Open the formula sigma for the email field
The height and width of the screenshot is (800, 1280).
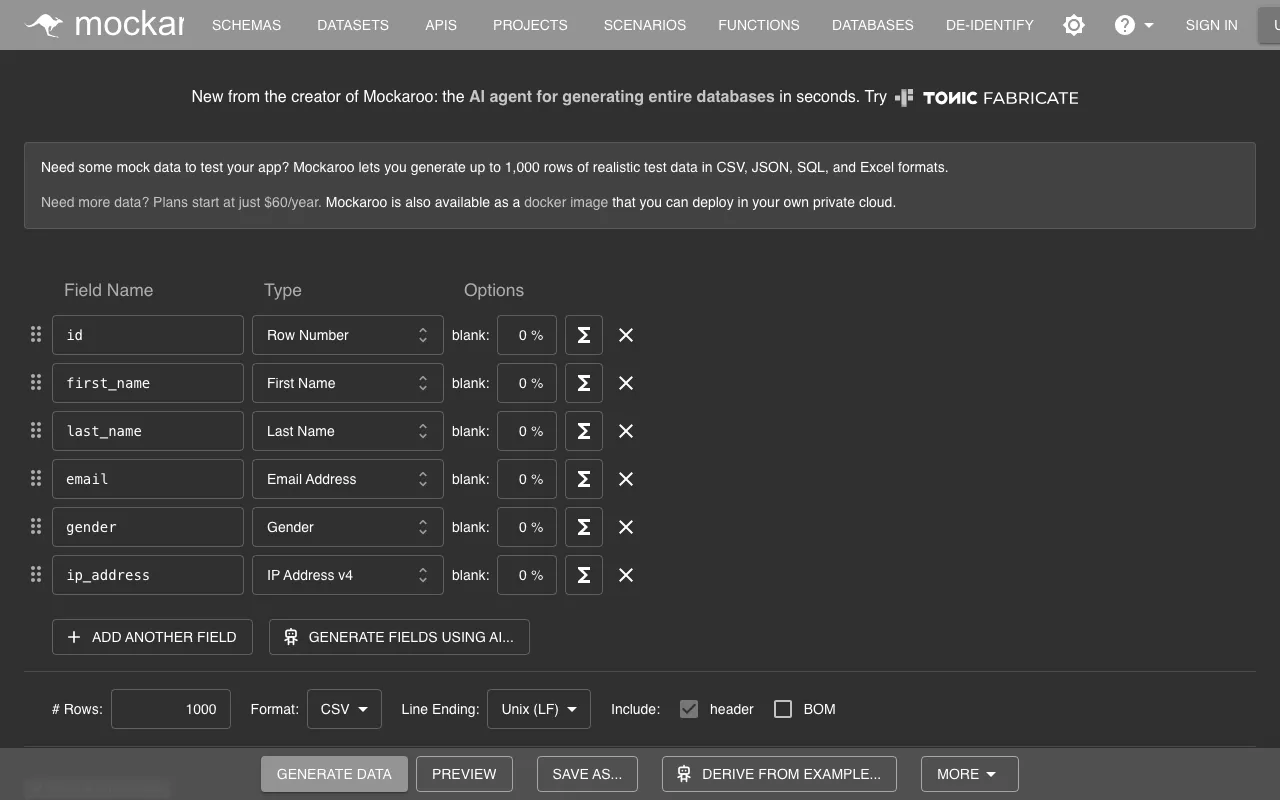coord(584,479)
